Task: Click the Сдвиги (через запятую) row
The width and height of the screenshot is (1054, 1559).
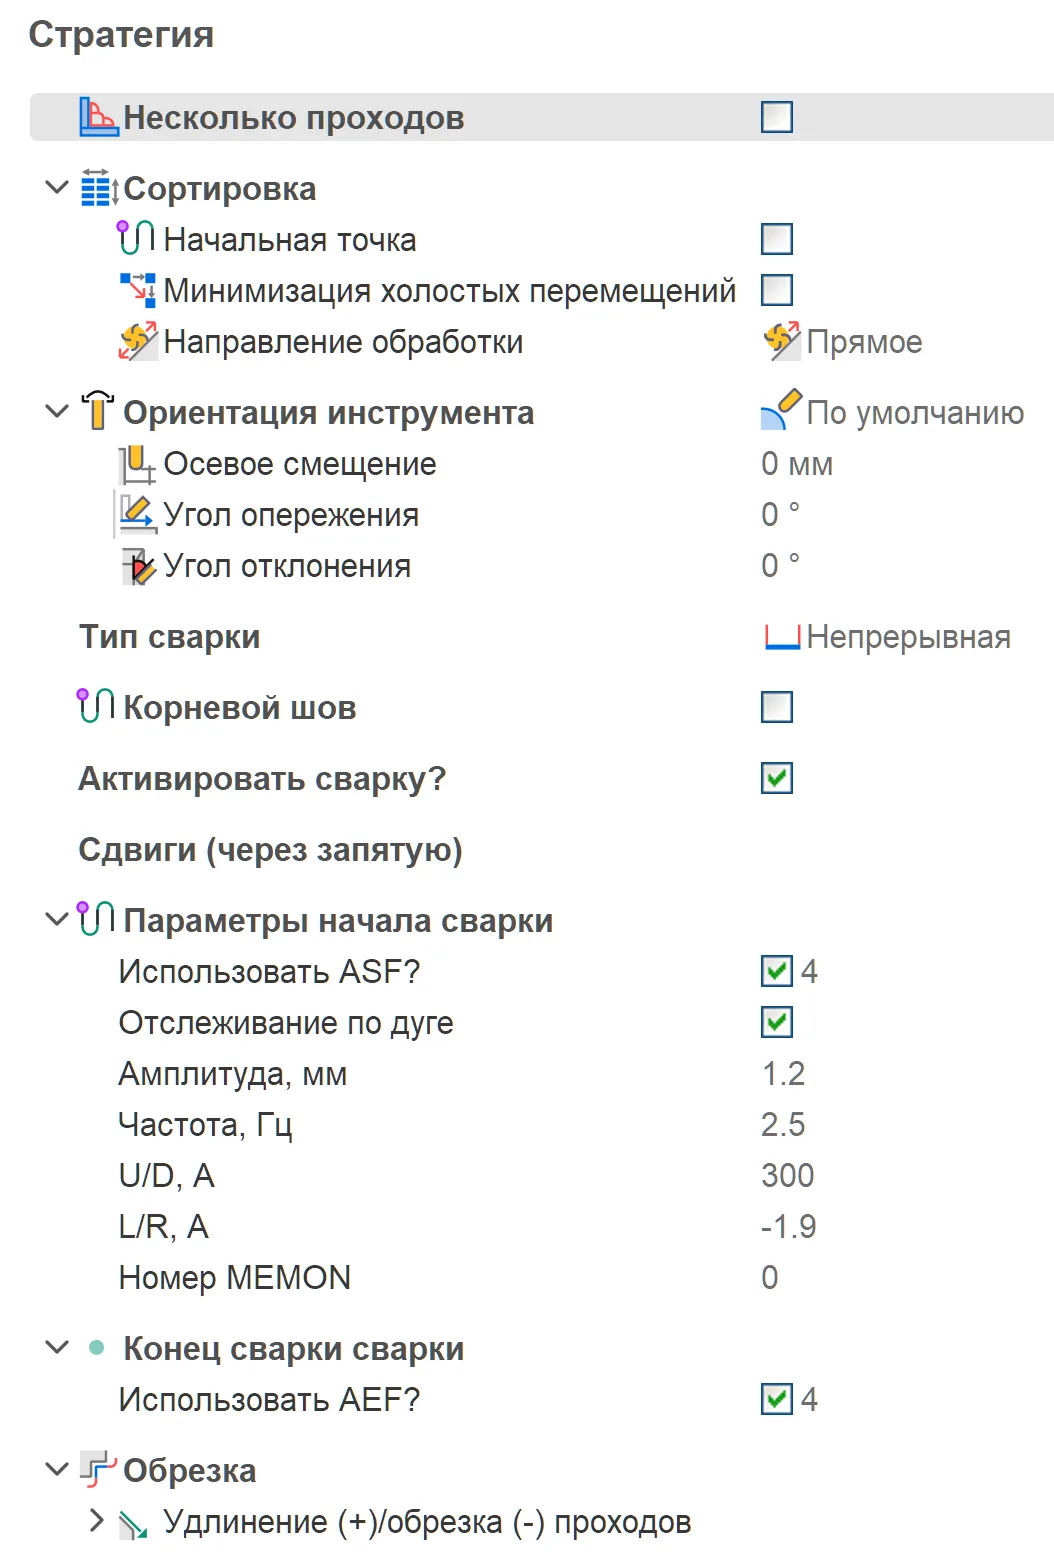Action: point(542,850)
